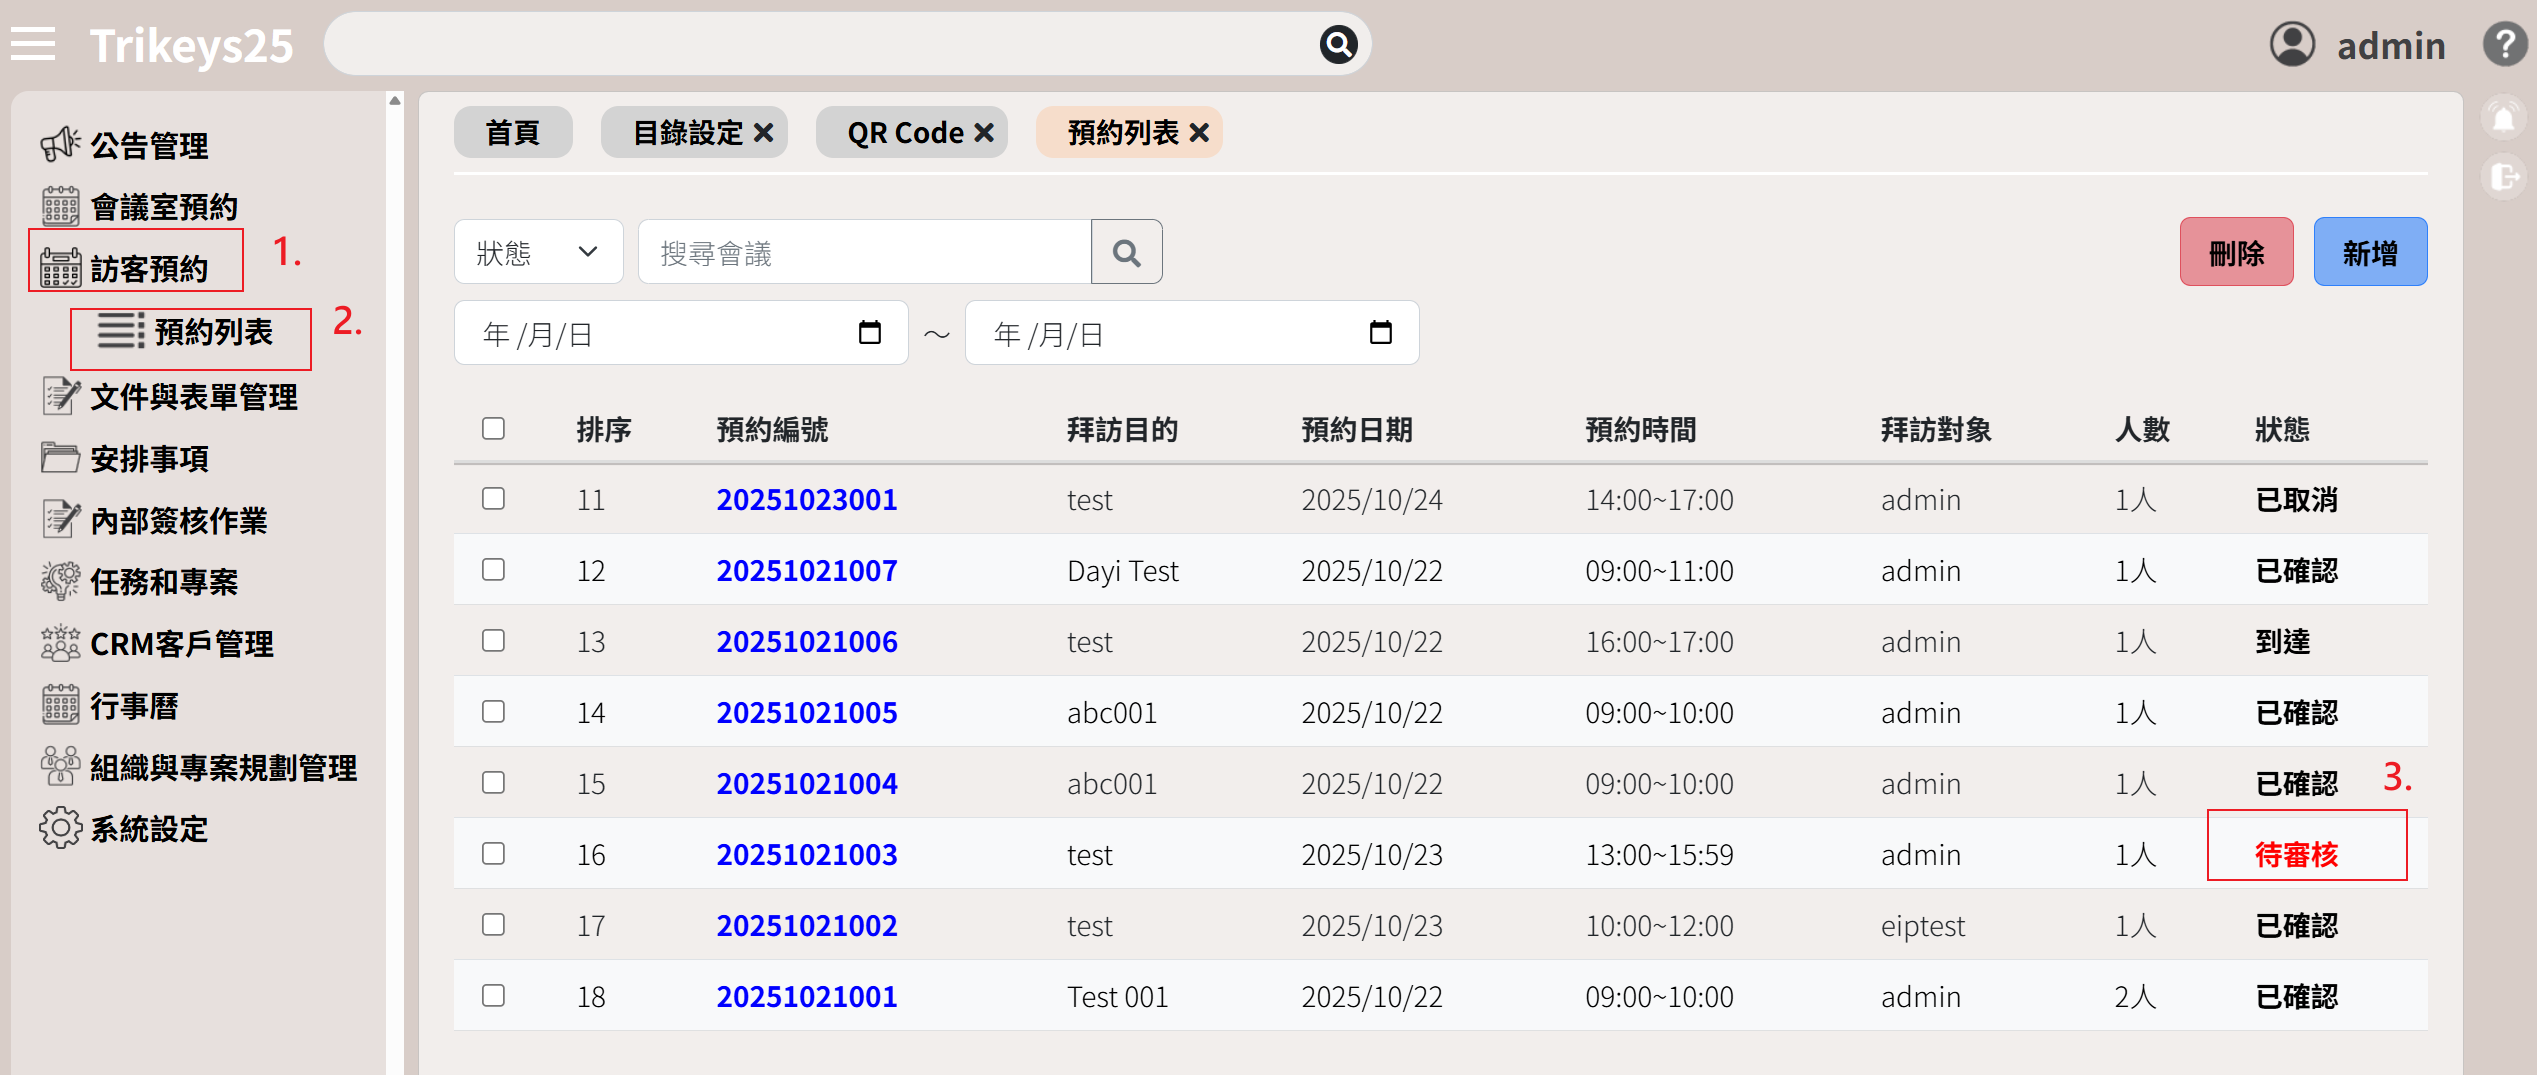The image size is (2537, 1075).
Task: Open the hamburger menu icon
Action: coord(33,45)
